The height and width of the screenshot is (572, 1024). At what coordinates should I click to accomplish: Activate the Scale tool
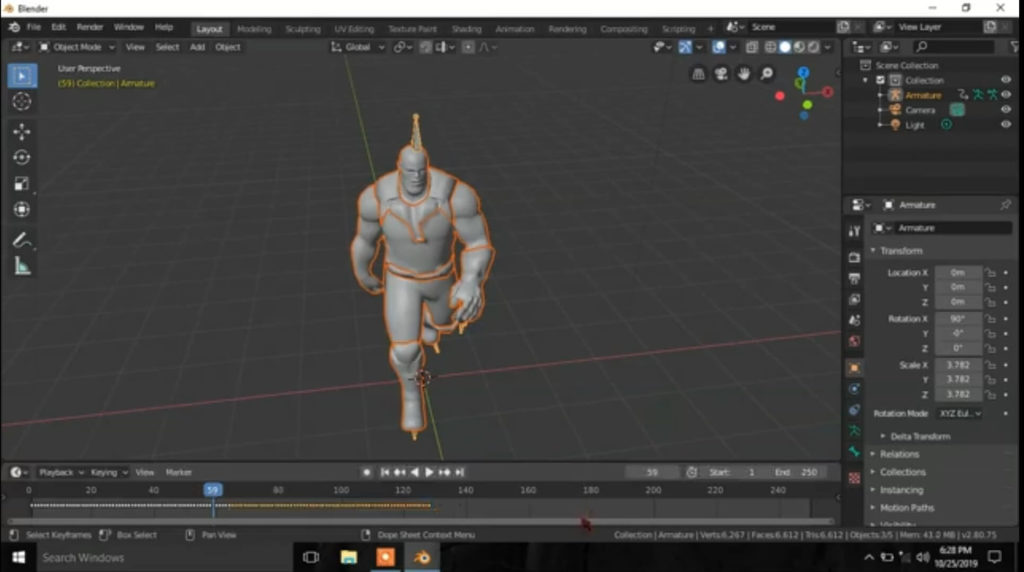coord(22,183)
